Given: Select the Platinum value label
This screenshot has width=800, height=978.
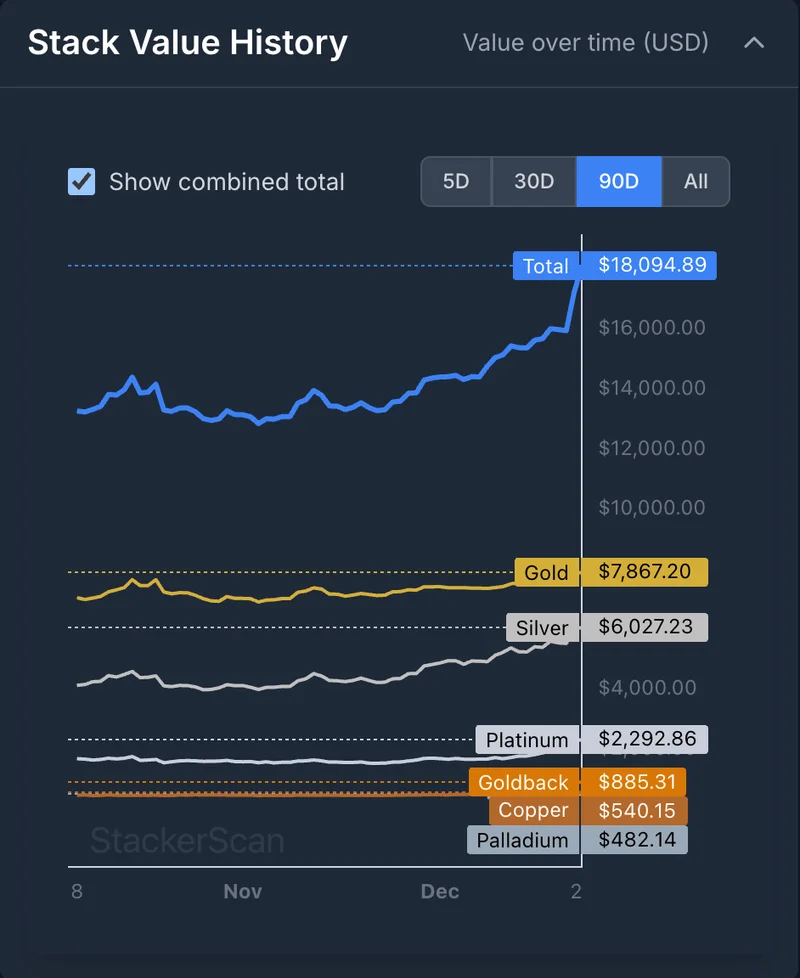Looking at the screenshot, I should [527, 740].
